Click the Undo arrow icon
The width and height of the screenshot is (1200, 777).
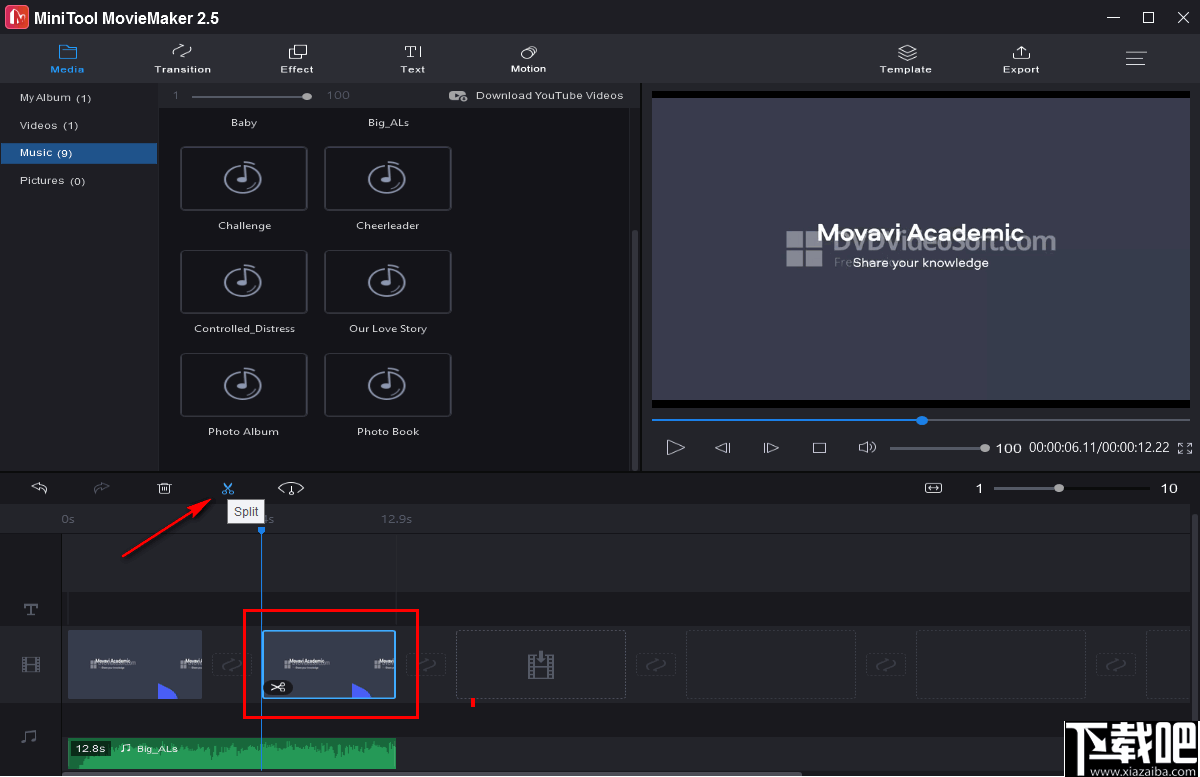pyautogui.click(x=39, y=488)
